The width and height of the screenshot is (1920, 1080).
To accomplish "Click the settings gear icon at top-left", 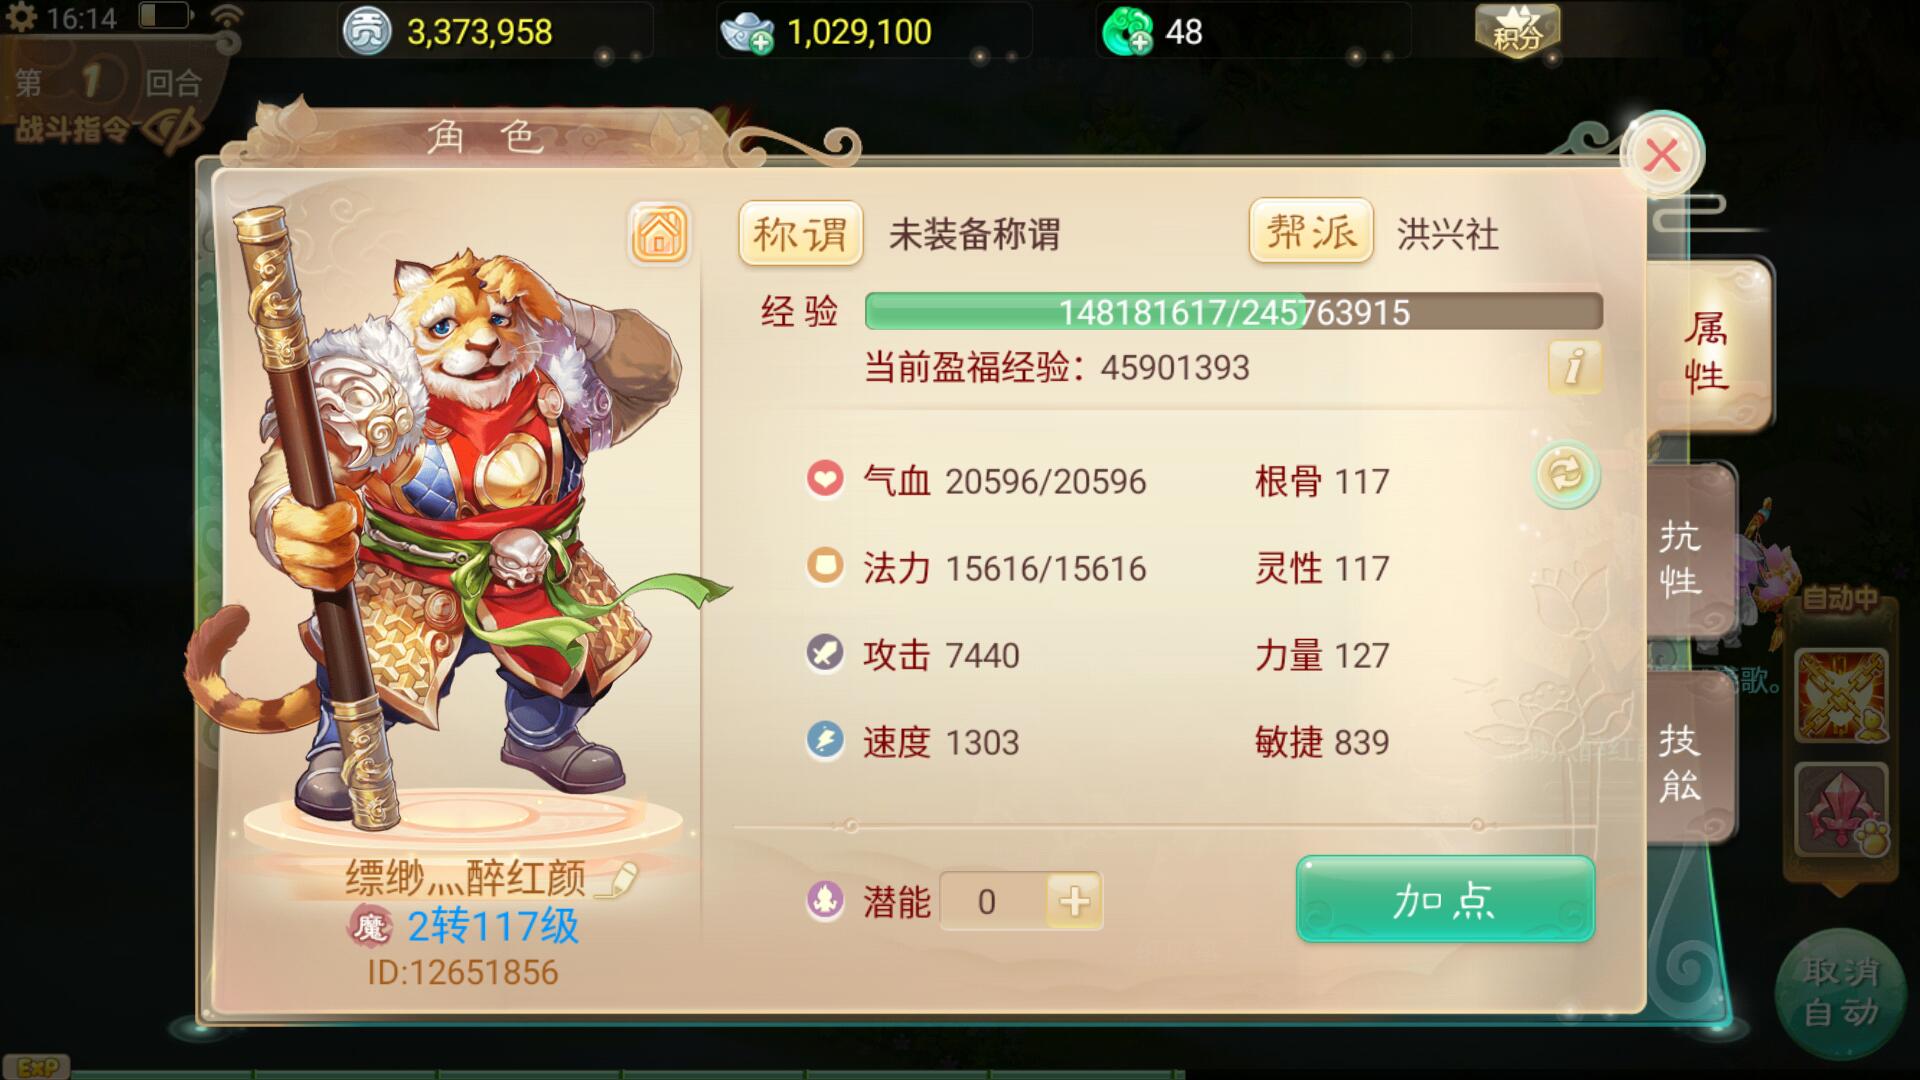I will [x=20, y=17].
